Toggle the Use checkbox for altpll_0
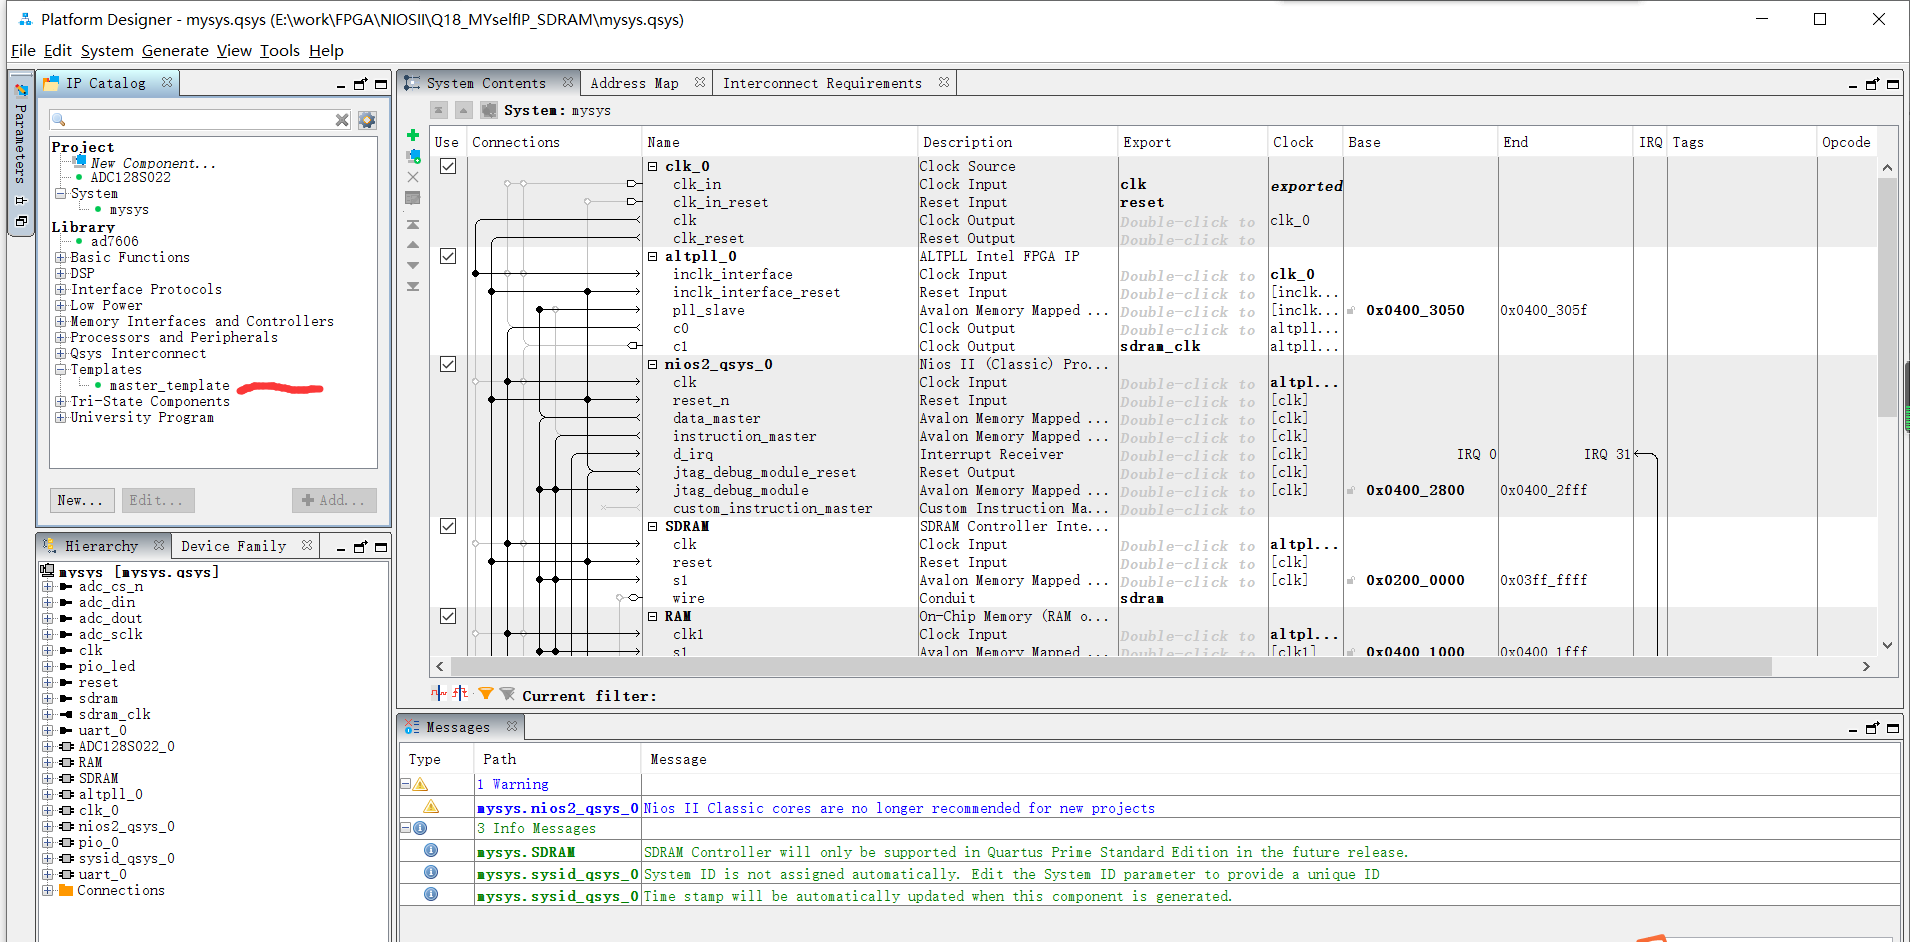 click(447, 255)
